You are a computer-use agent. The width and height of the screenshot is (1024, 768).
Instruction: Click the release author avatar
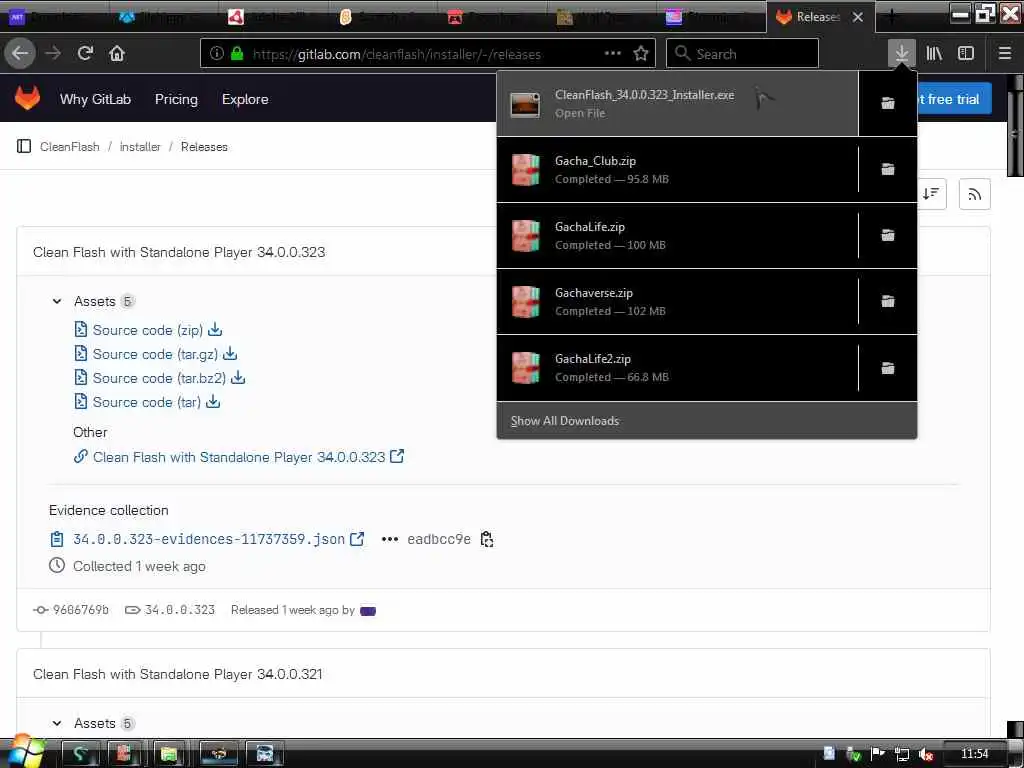368,611
